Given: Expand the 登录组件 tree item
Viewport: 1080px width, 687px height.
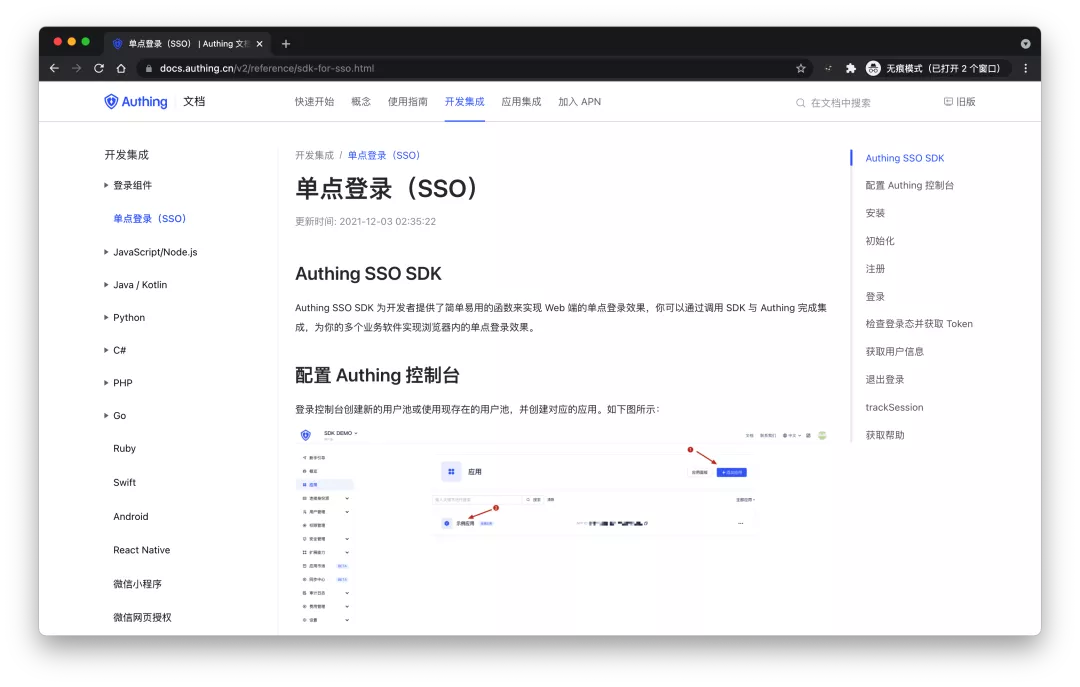Looking at the screenshot, I should click(x=106, y=185).
